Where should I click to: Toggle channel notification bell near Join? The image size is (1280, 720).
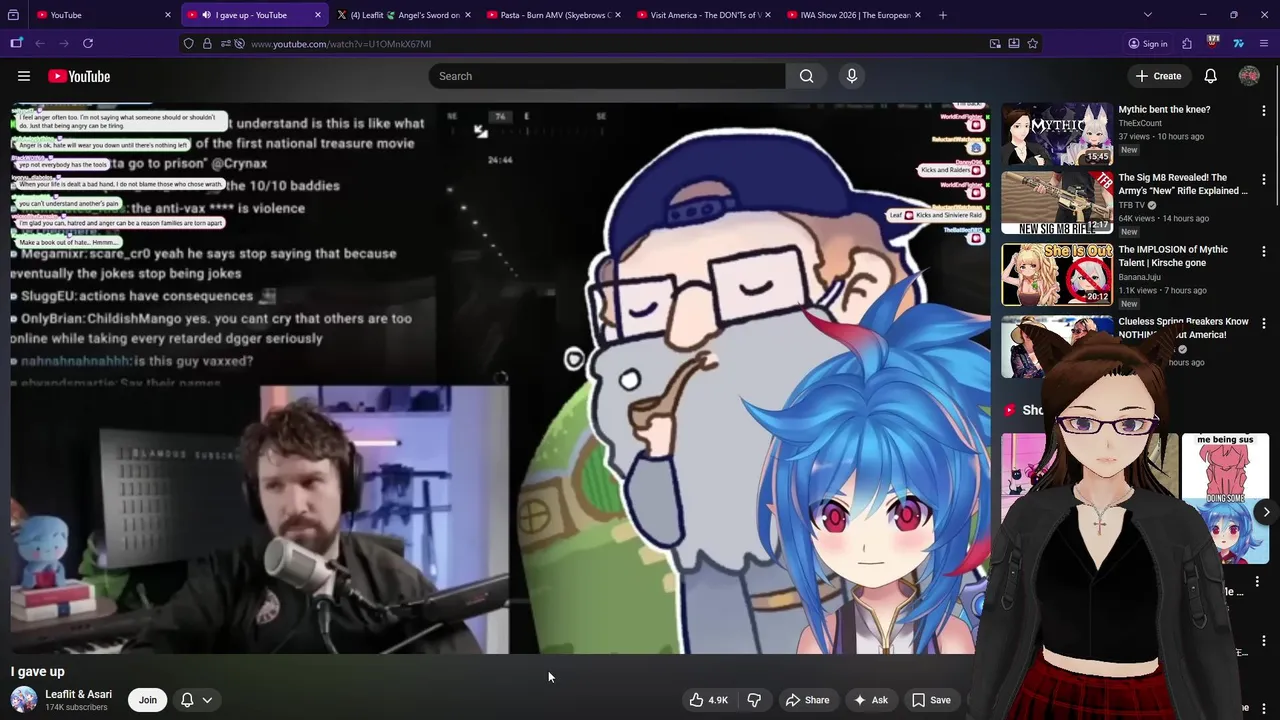tap(187, 700)
